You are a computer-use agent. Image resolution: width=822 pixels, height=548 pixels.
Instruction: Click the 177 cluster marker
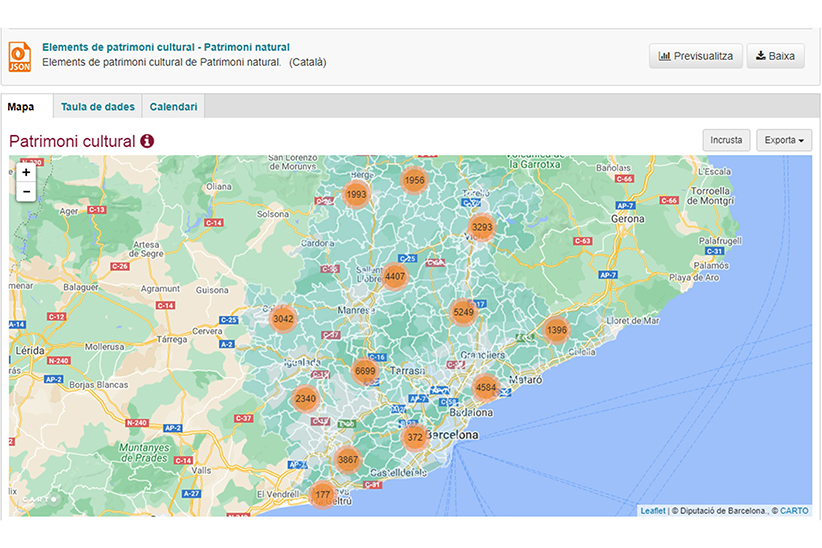[x=322, y=495]
